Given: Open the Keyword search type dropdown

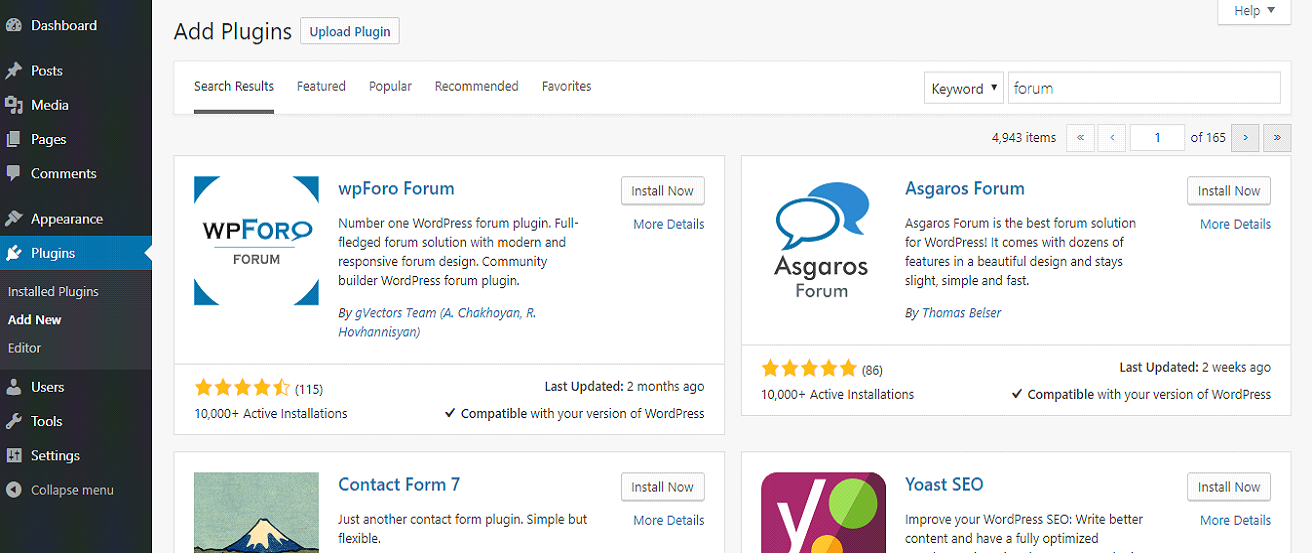Looking at the screenshot, I should tap(963, 88).
